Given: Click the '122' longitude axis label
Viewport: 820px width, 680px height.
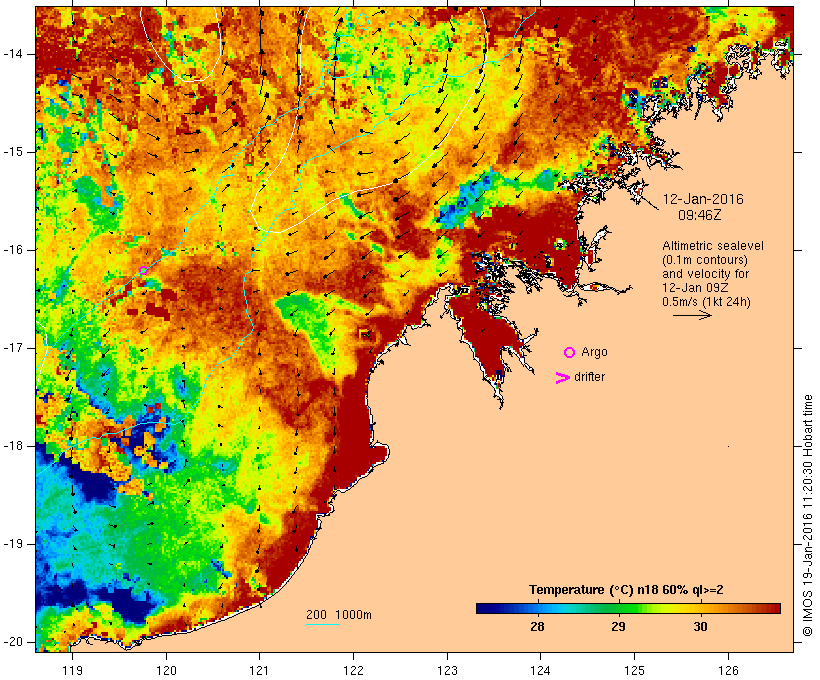Looking at the screenshot, I should click(x=353, y=670).
